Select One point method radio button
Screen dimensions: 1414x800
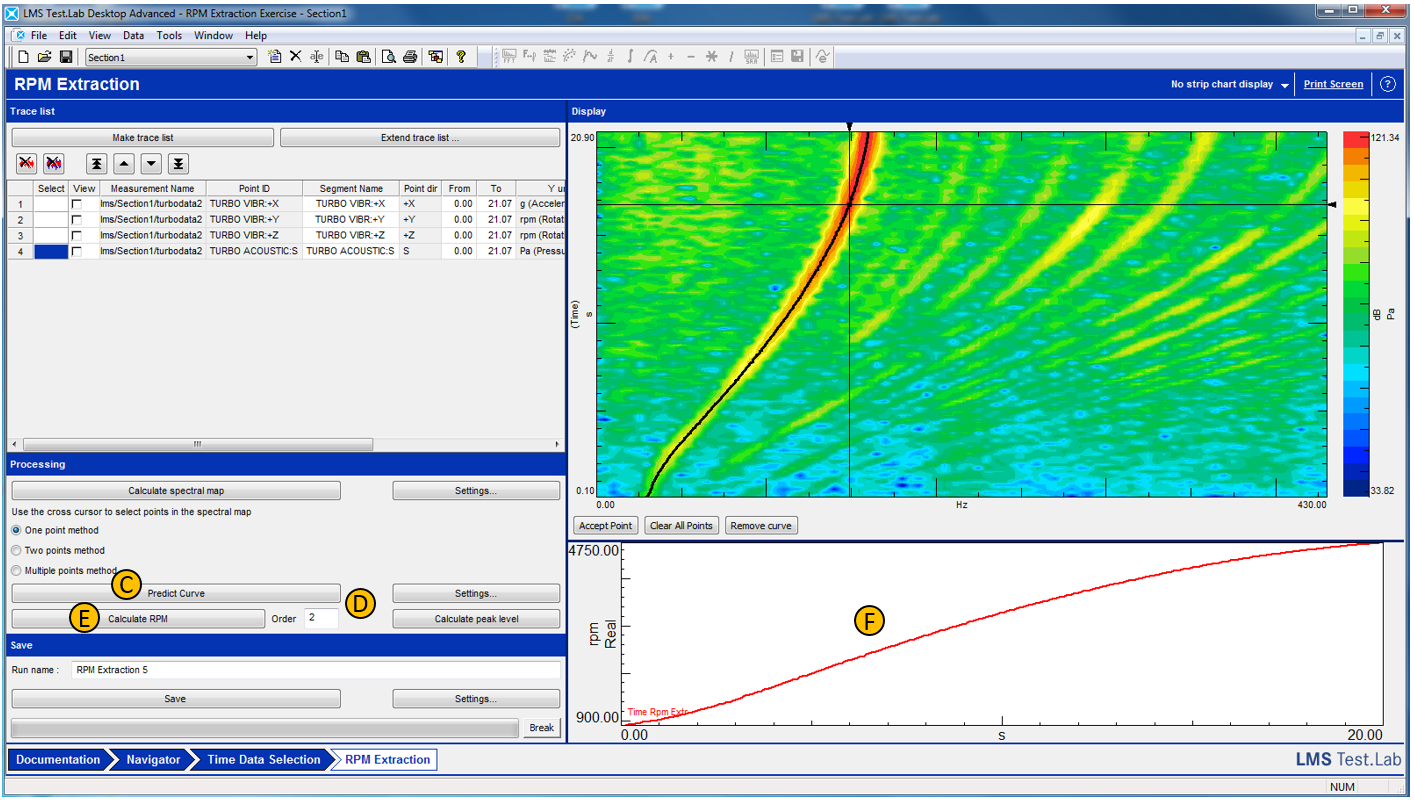(16, 530)
